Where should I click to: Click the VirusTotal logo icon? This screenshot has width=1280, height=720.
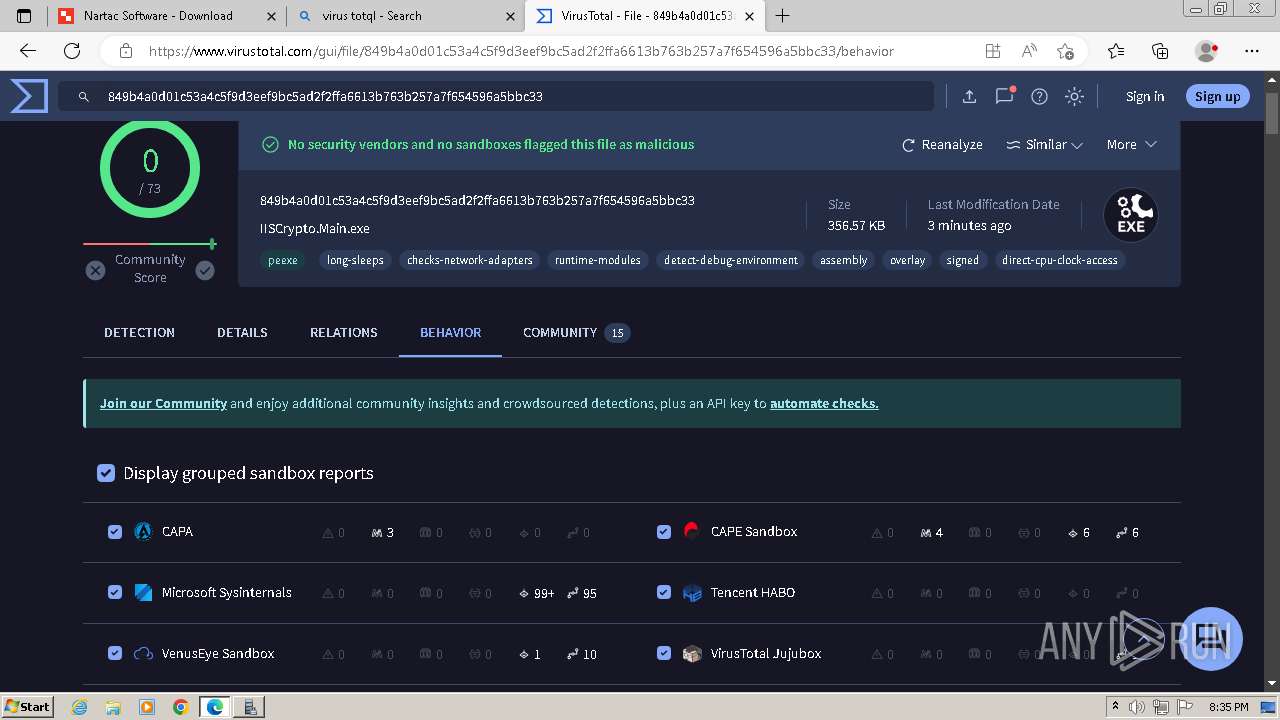point(29,96)
